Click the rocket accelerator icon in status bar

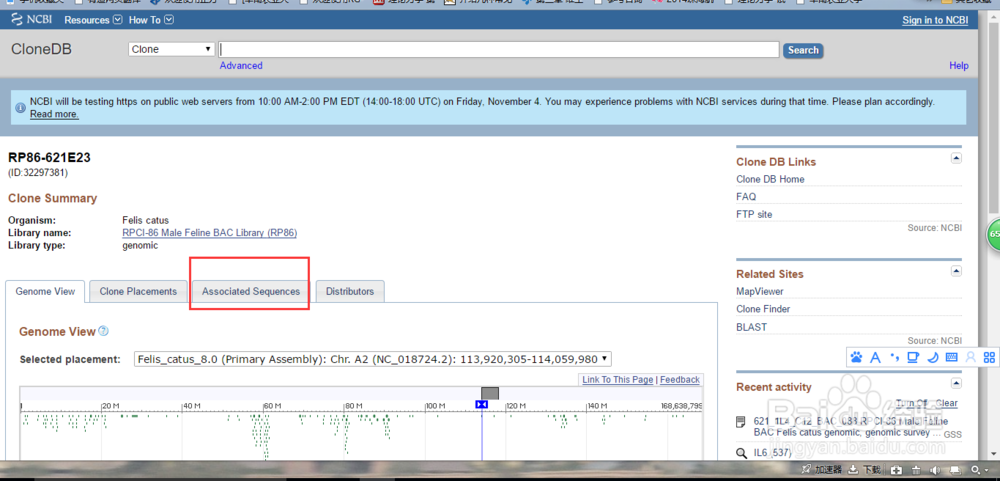(x=806, y=470)
